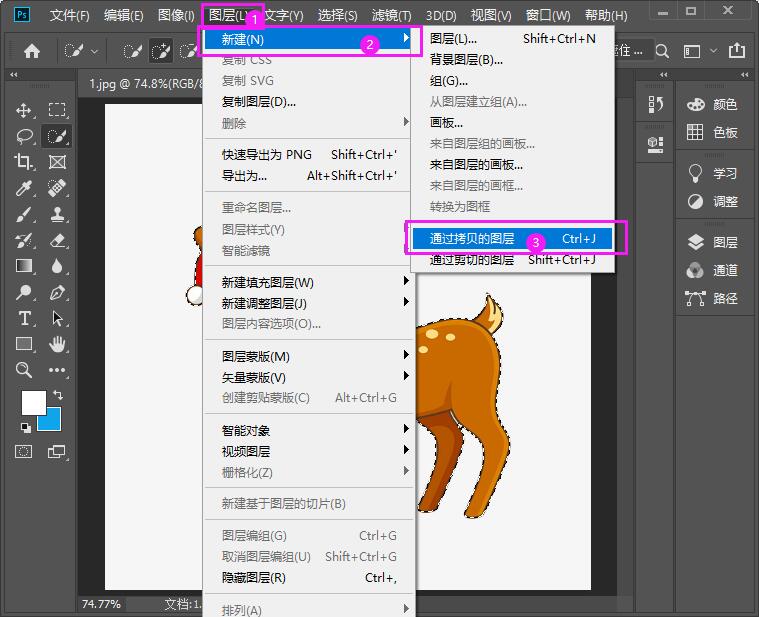Select the Pen tool

click(57, 292)
